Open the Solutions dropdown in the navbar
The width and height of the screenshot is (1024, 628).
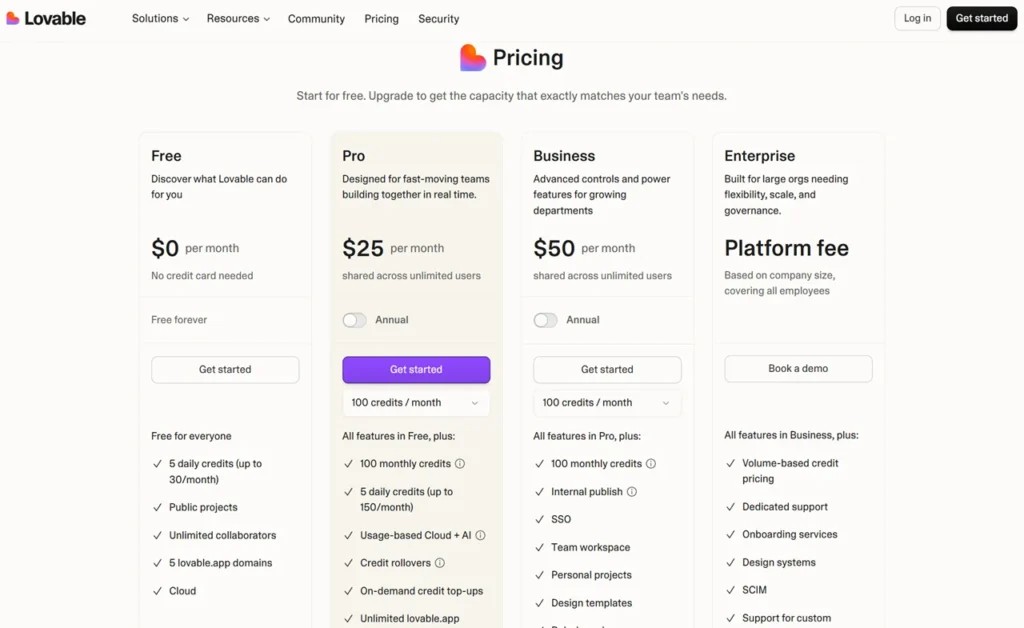pyautogui.click(x=160, y=18)
